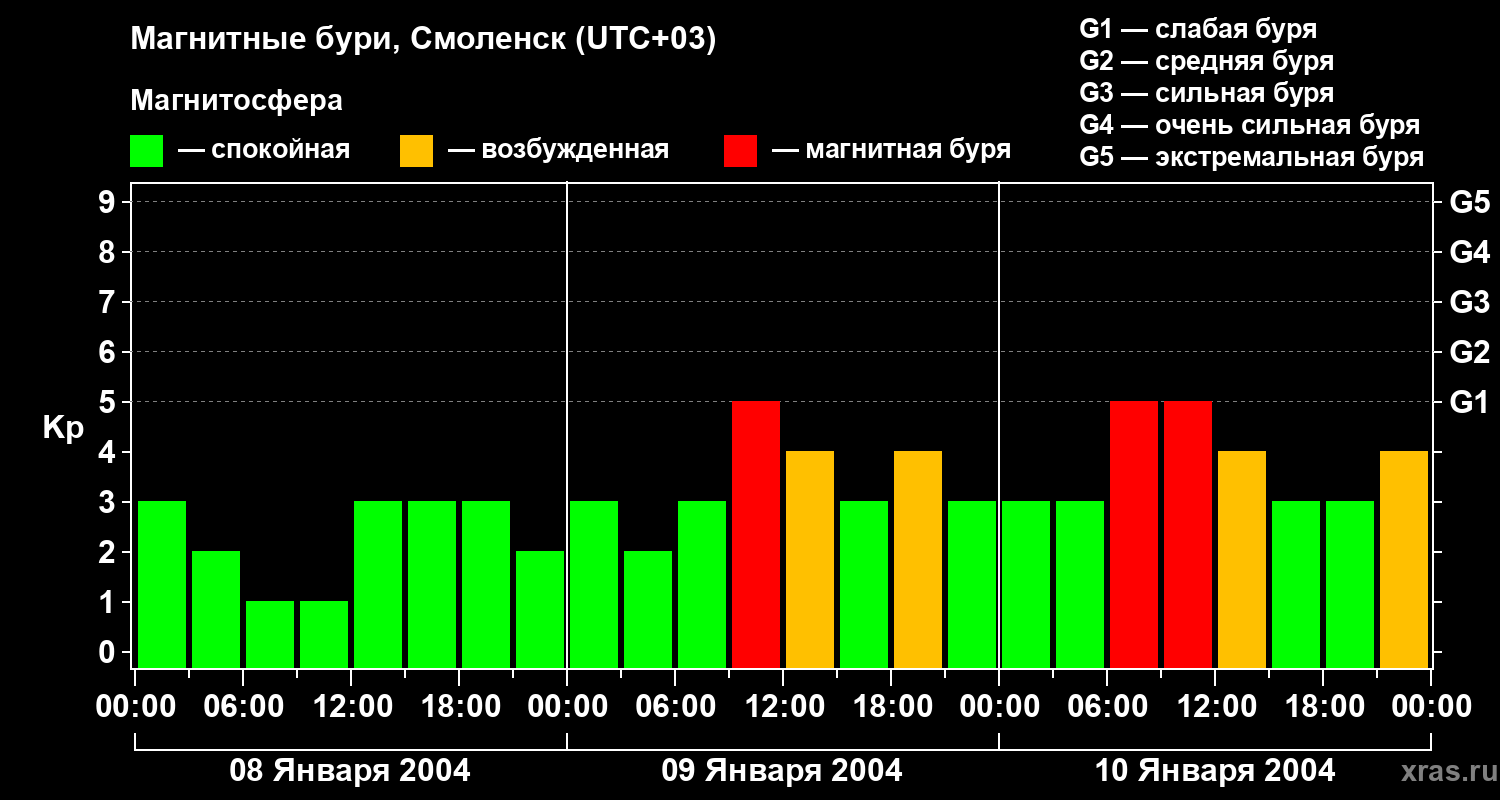Image resolution: width=1500 pixels, height=800 pixels.
Task: Click the '12:00' tick label of 10 Января
Action: click(1215, 707)
